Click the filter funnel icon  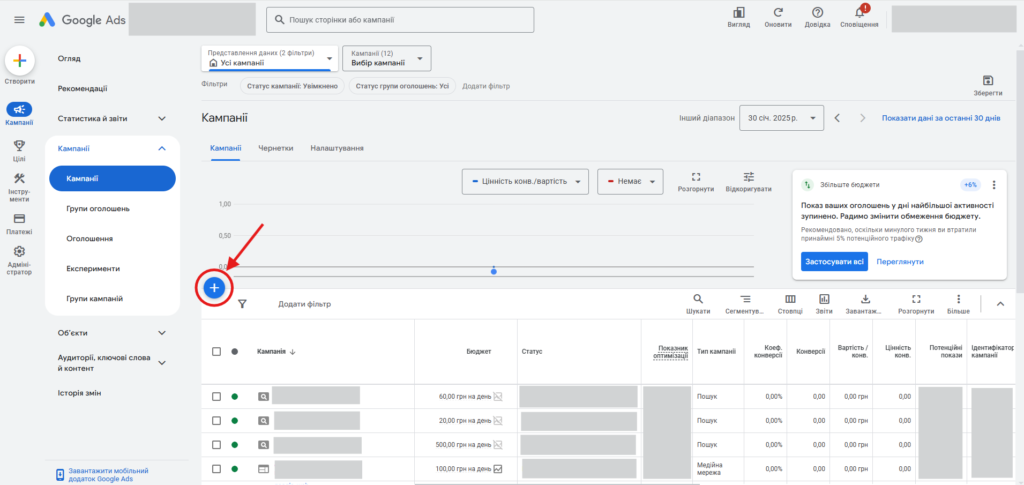[x=242, y=304]
